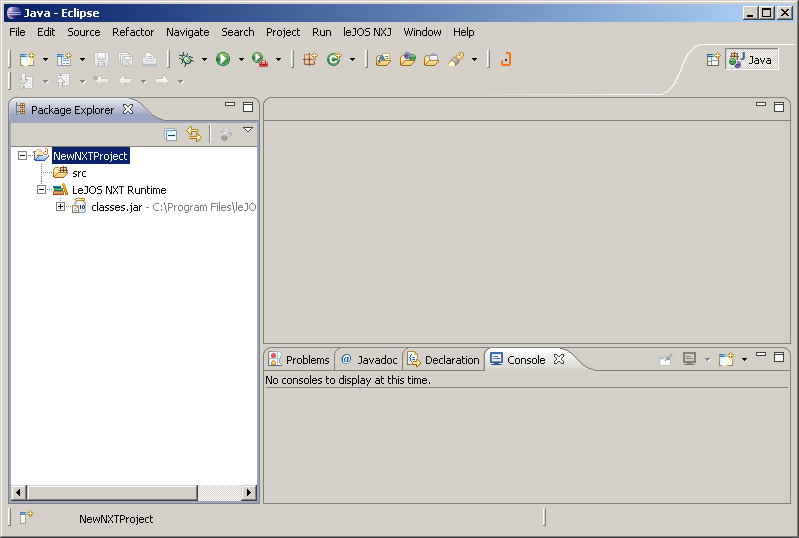Click the Last Edit Location icon

click(101, 81)
